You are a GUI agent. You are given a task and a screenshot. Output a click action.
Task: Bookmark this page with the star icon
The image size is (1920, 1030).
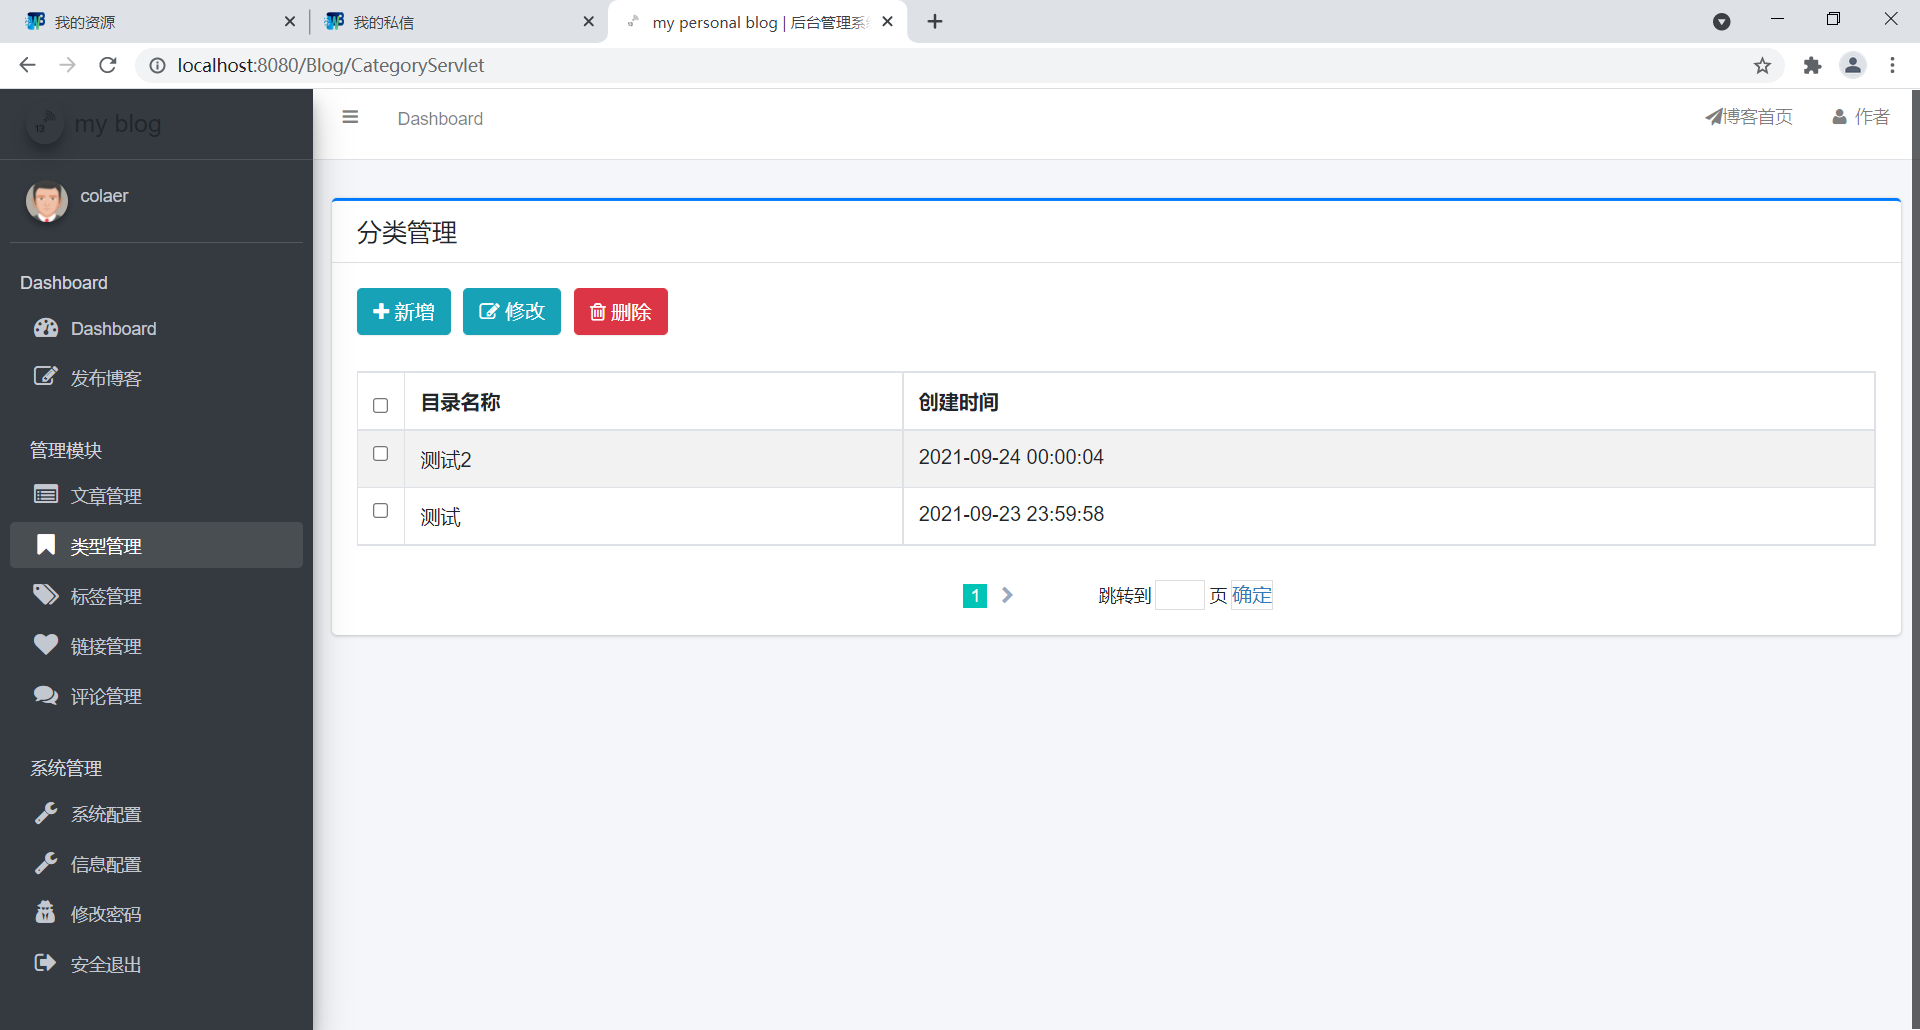[1762, 65]
